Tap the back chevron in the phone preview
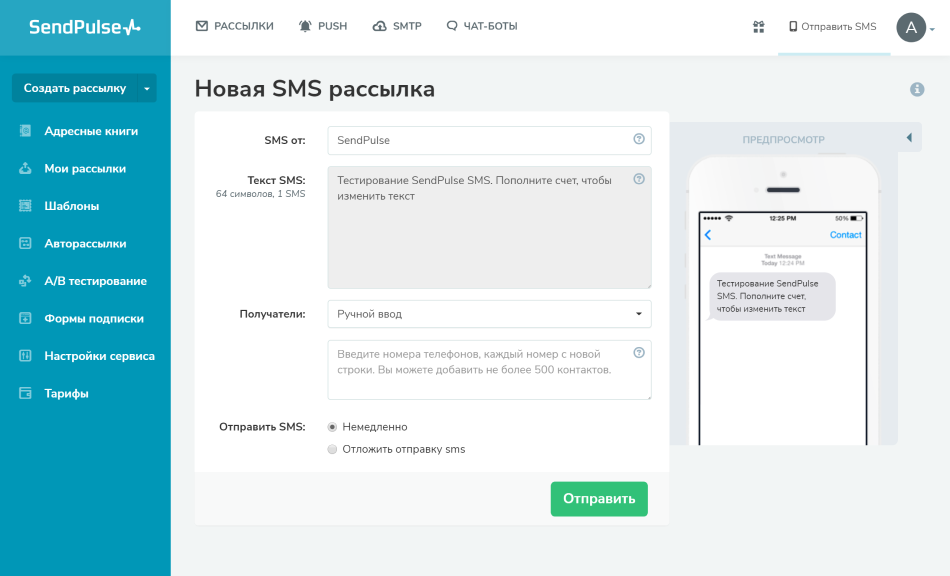The image size is (950, 576). coord(708,235)
